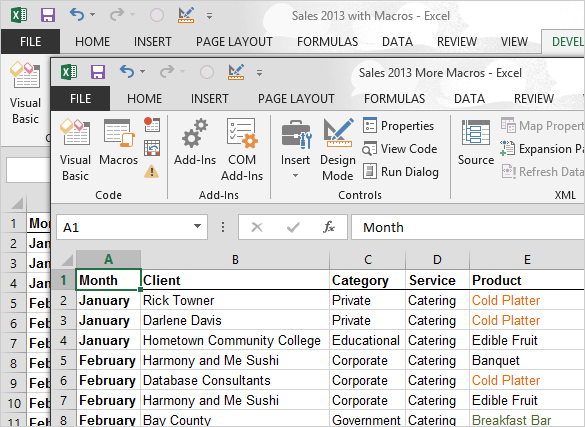The width and height of the screenshot is (585, 427).
Task: Select the Client header cell
Action: (235, 280)
